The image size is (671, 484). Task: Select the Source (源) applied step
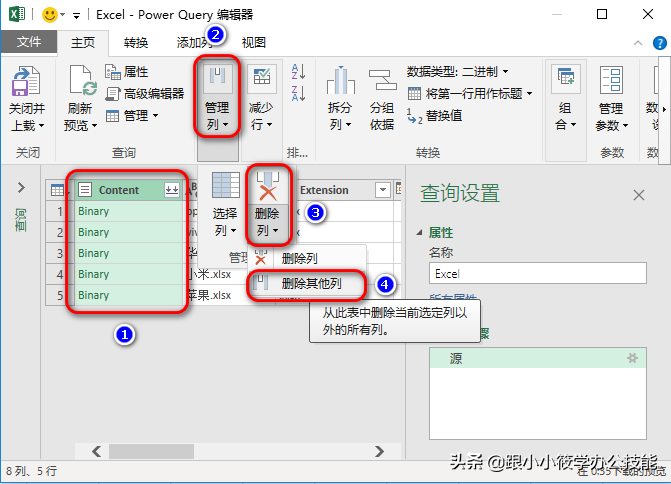(x=537, y=358)
